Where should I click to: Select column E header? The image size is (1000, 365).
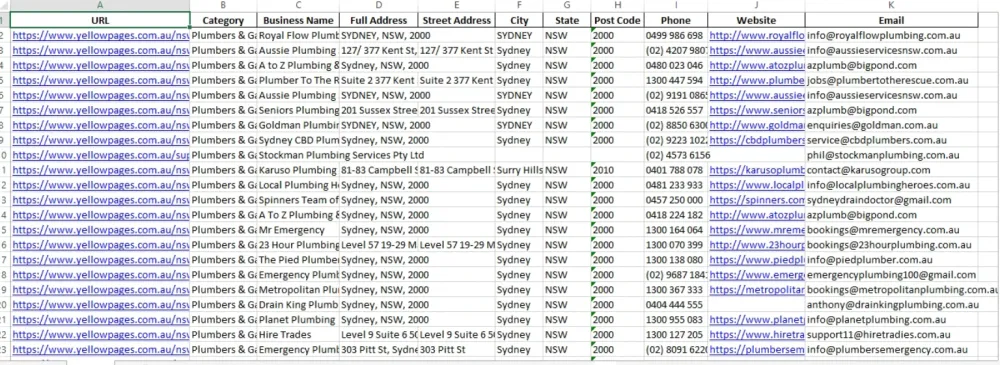click(457, 5)
